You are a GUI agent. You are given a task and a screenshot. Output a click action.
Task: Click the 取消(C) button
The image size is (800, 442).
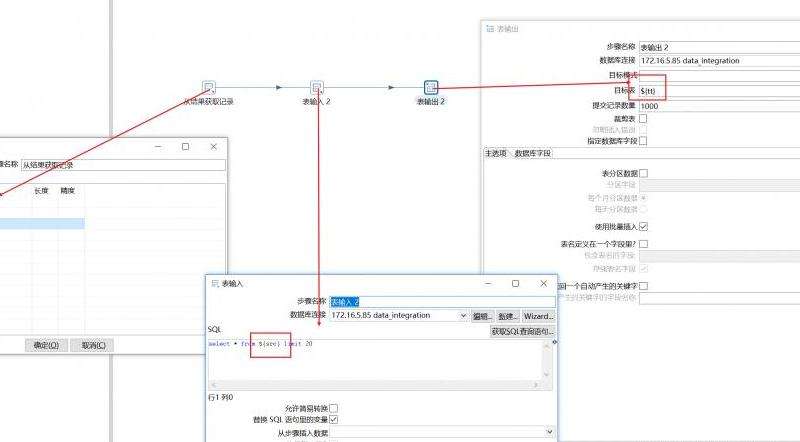click(93, 345)
